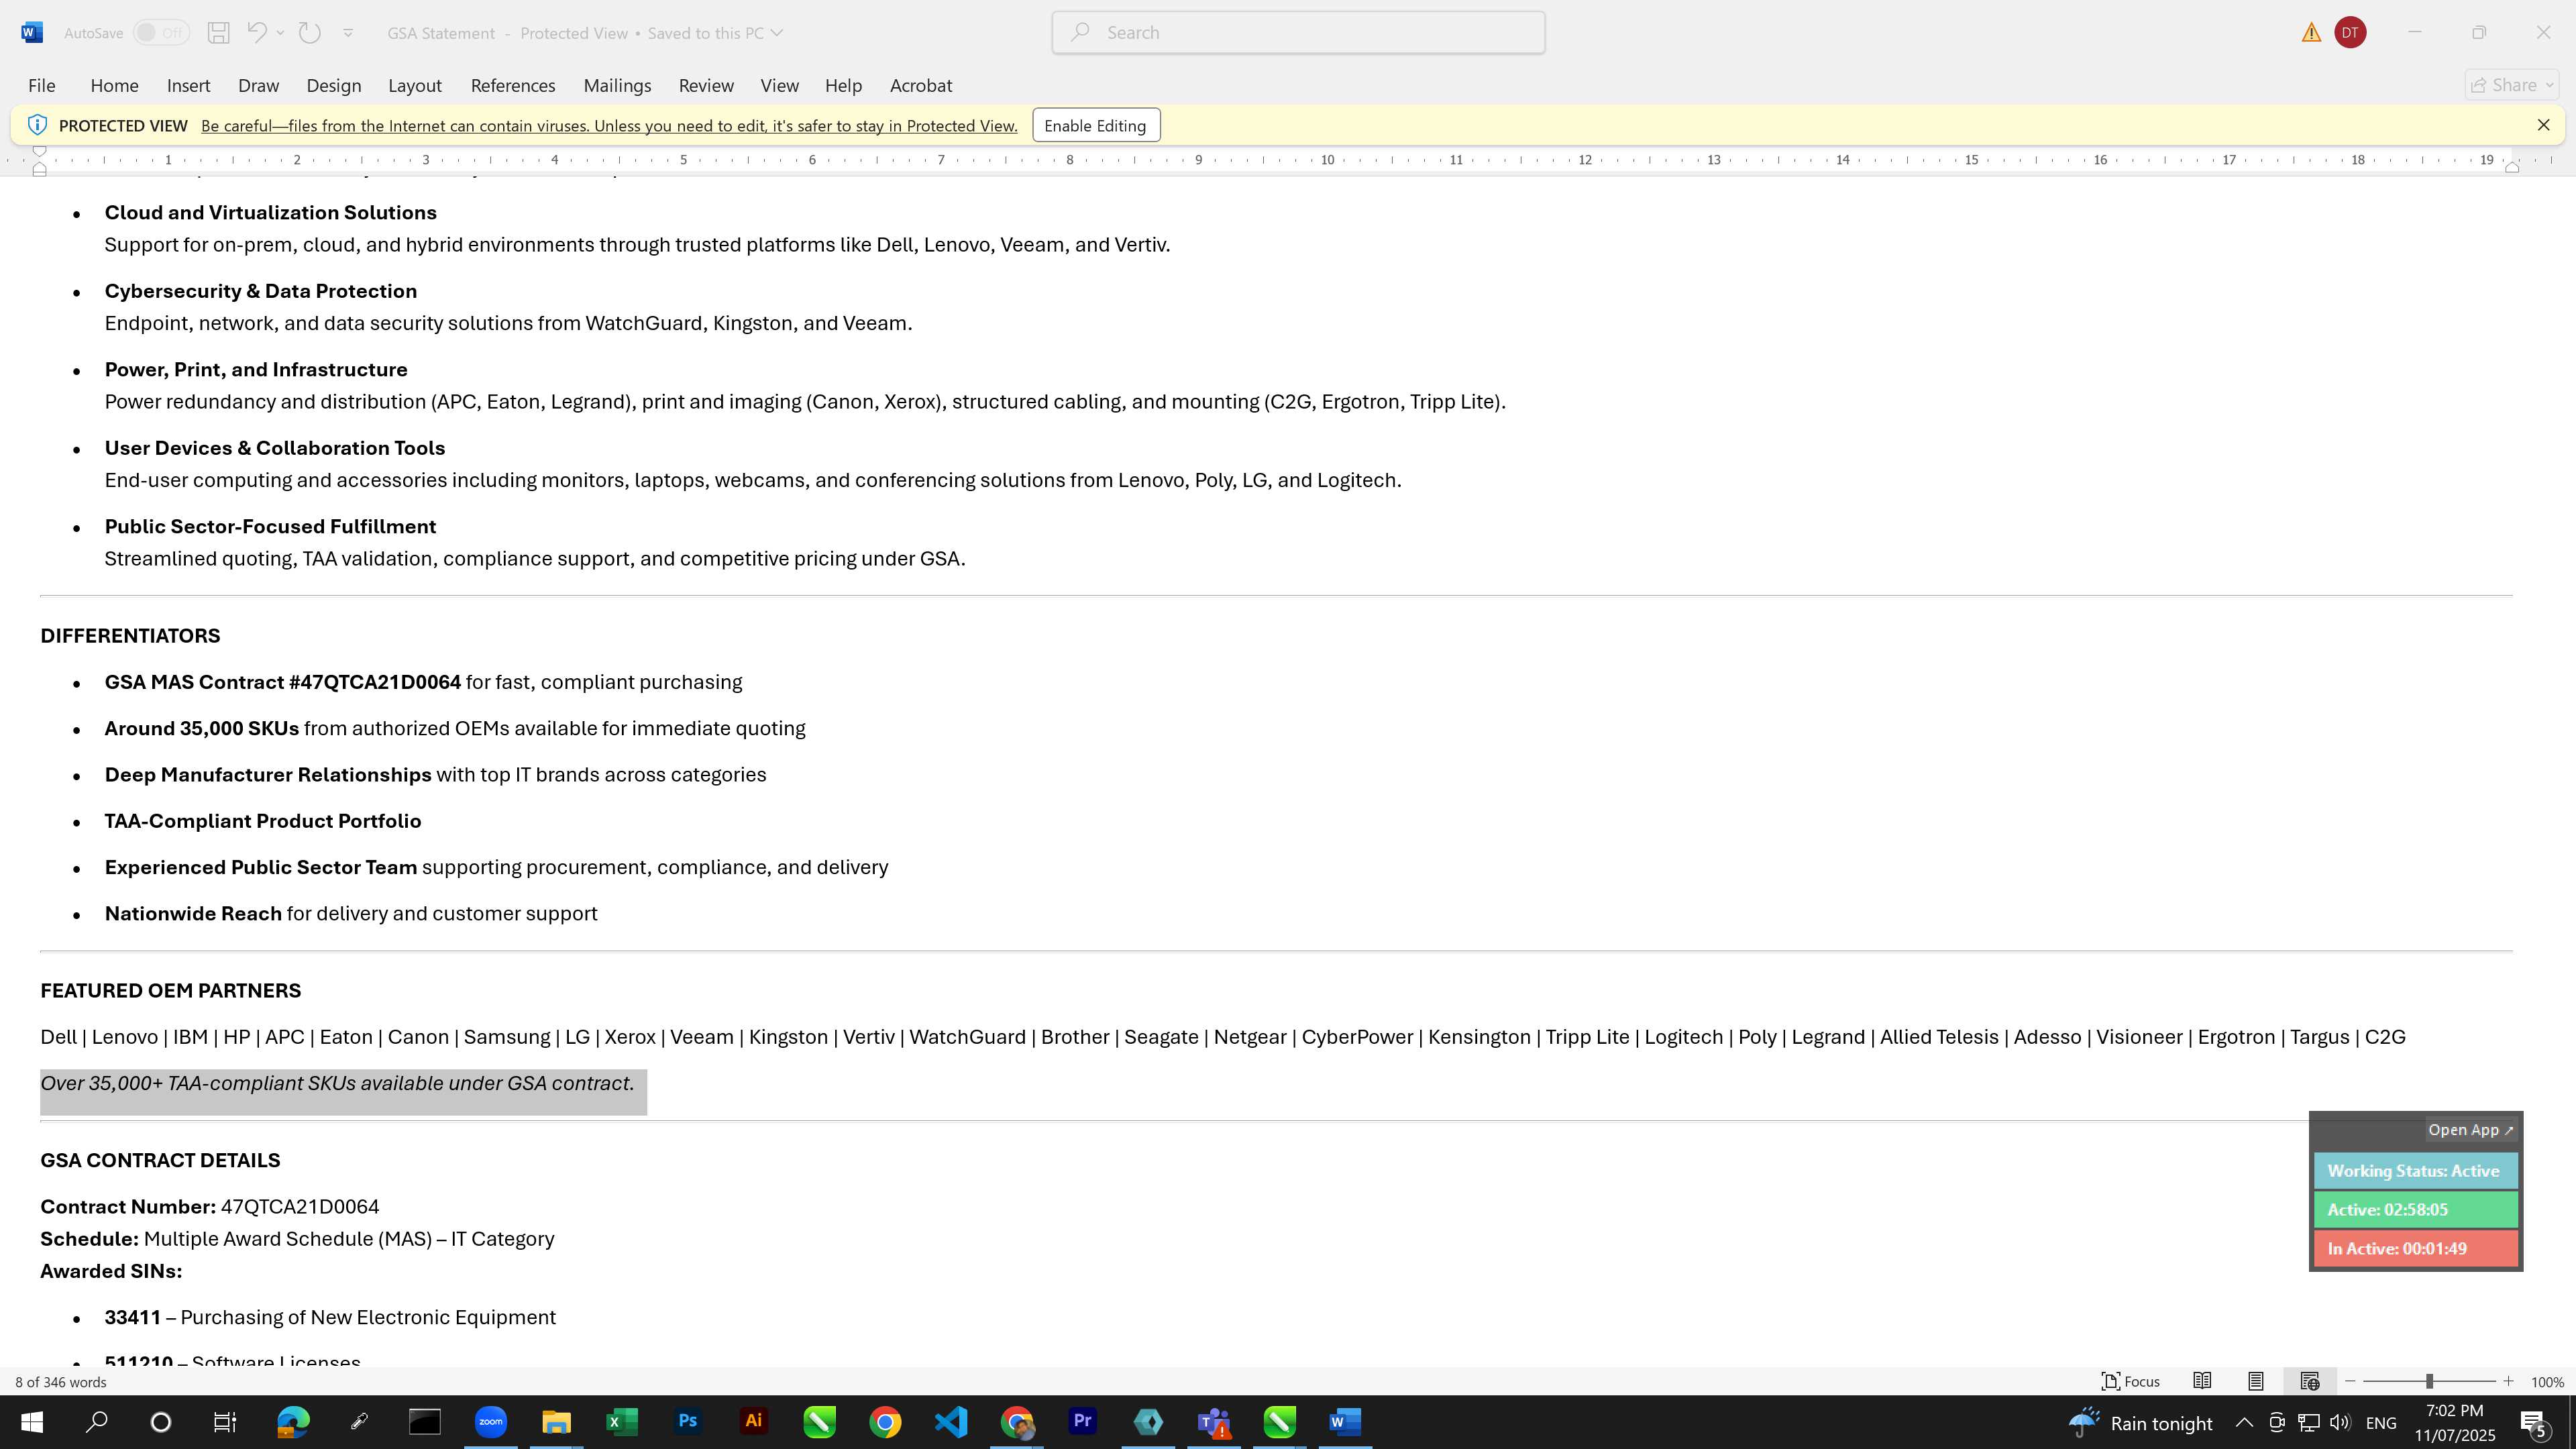Click Open App in time tracker widget
Screen dimensions: 2576x1449
(2470, 1130)
